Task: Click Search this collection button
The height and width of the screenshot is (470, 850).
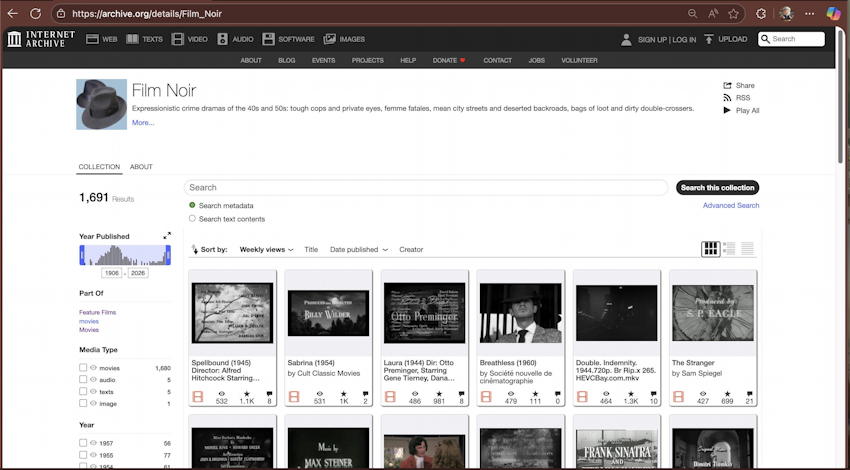Action: pos(717,188)
